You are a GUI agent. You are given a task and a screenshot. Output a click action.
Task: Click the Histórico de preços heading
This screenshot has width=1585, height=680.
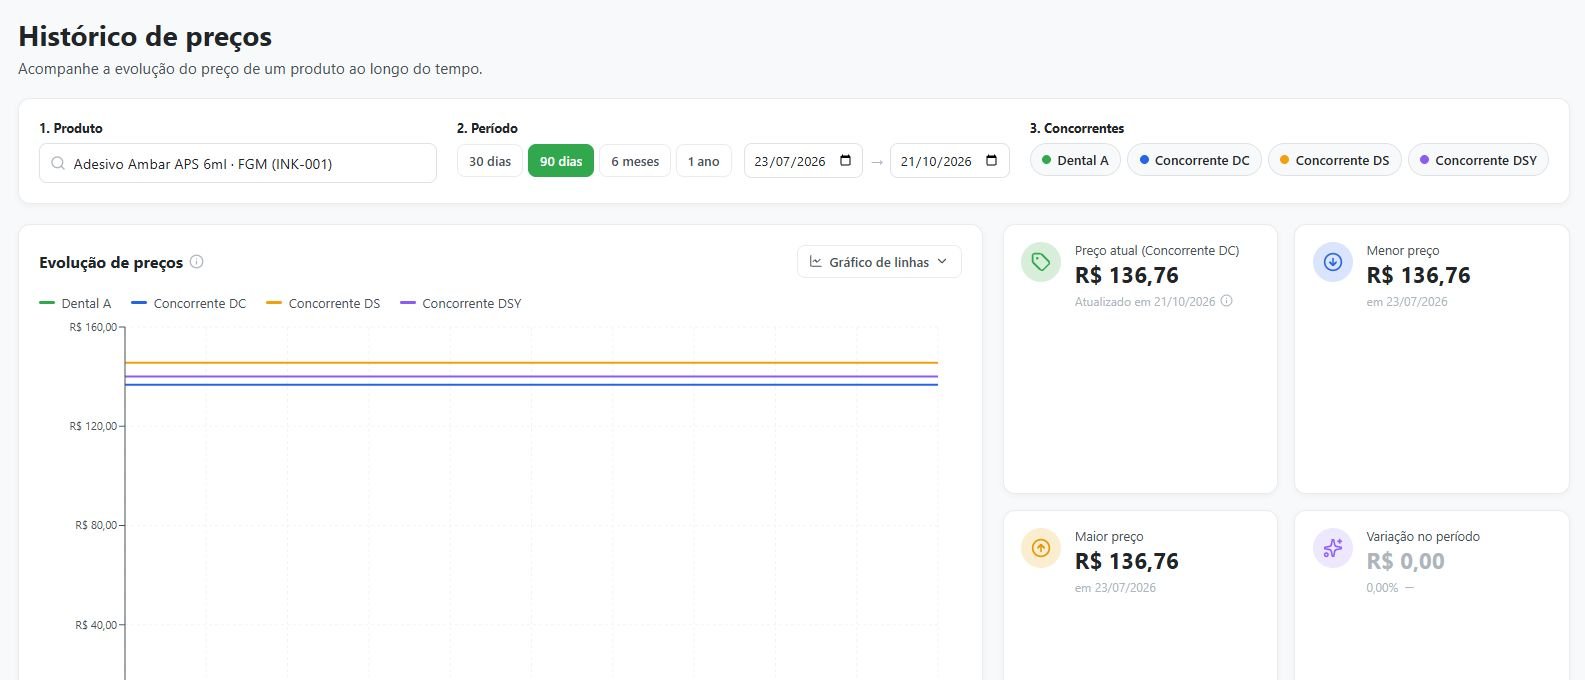(145, 37)
